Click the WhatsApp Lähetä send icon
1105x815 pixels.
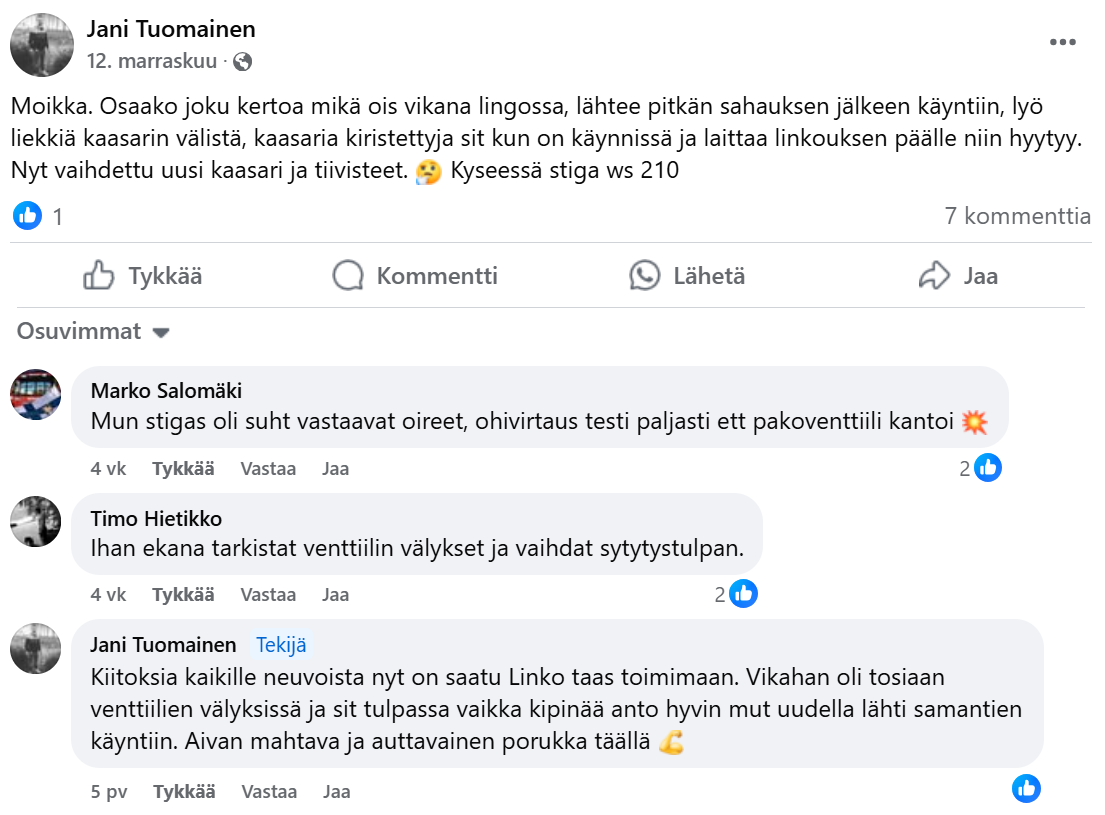click(645, 276)
